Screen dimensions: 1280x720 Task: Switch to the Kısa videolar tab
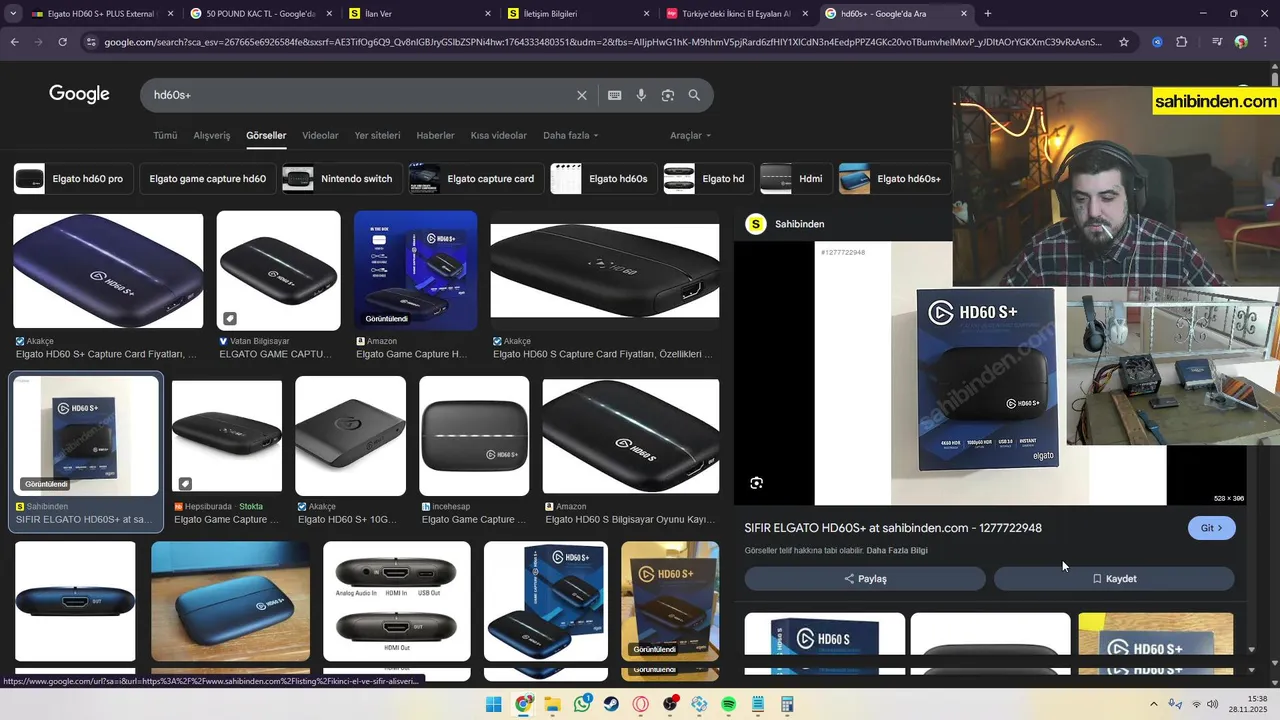coord(499,135)
